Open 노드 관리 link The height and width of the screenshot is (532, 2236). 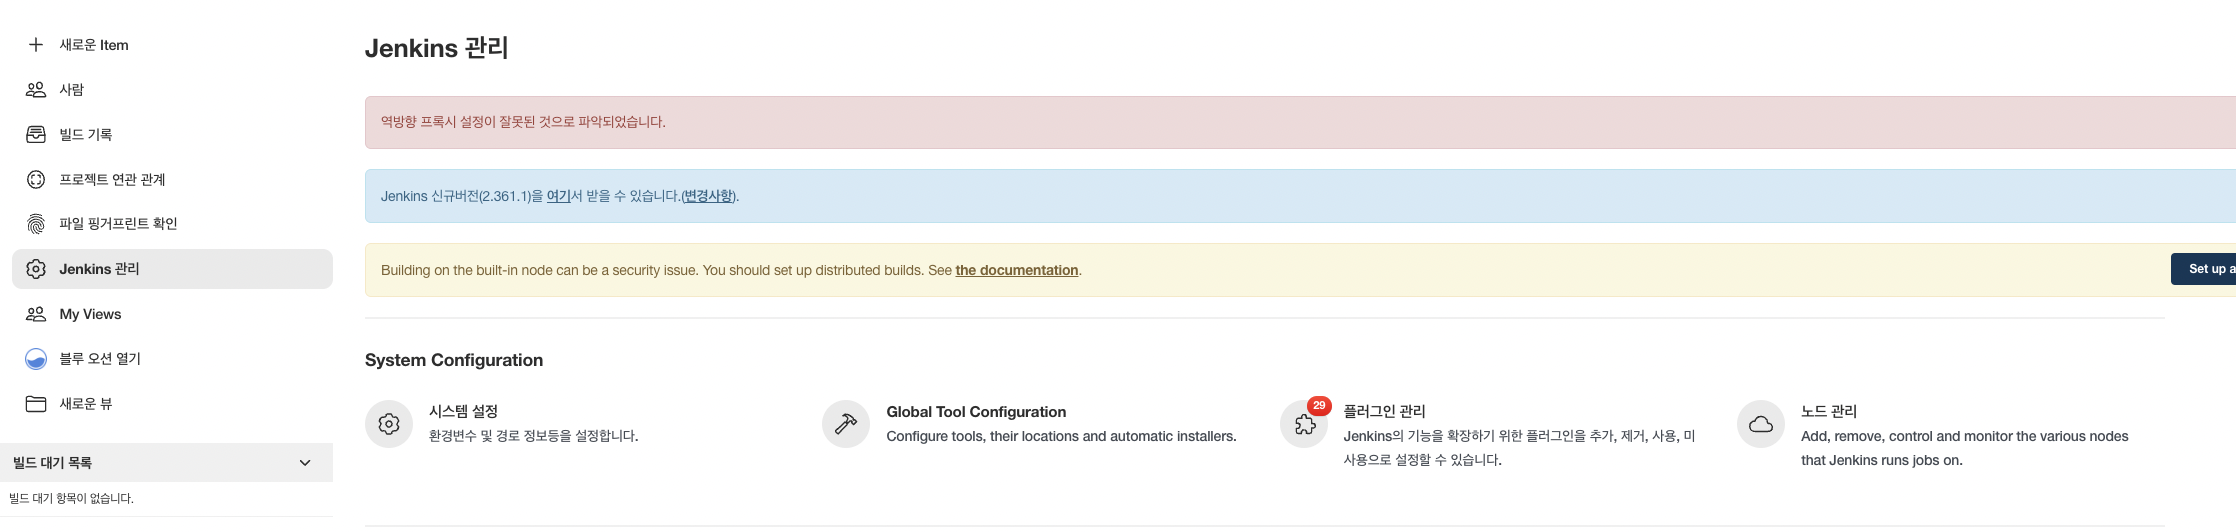tap(1829, 411)
